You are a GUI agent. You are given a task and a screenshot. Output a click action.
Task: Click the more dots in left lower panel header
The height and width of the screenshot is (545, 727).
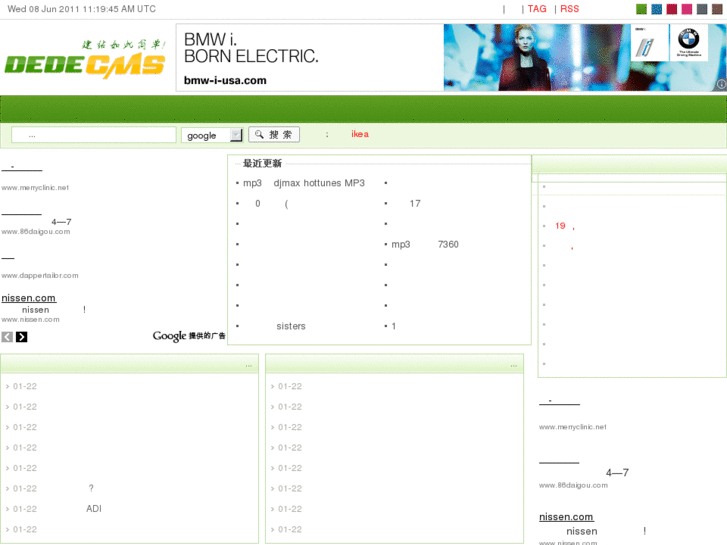[249, 366]
